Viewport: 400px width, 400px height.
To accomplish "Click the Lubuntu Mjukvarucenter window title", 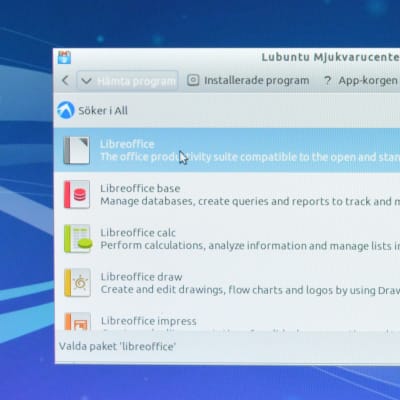I will 330,57.
